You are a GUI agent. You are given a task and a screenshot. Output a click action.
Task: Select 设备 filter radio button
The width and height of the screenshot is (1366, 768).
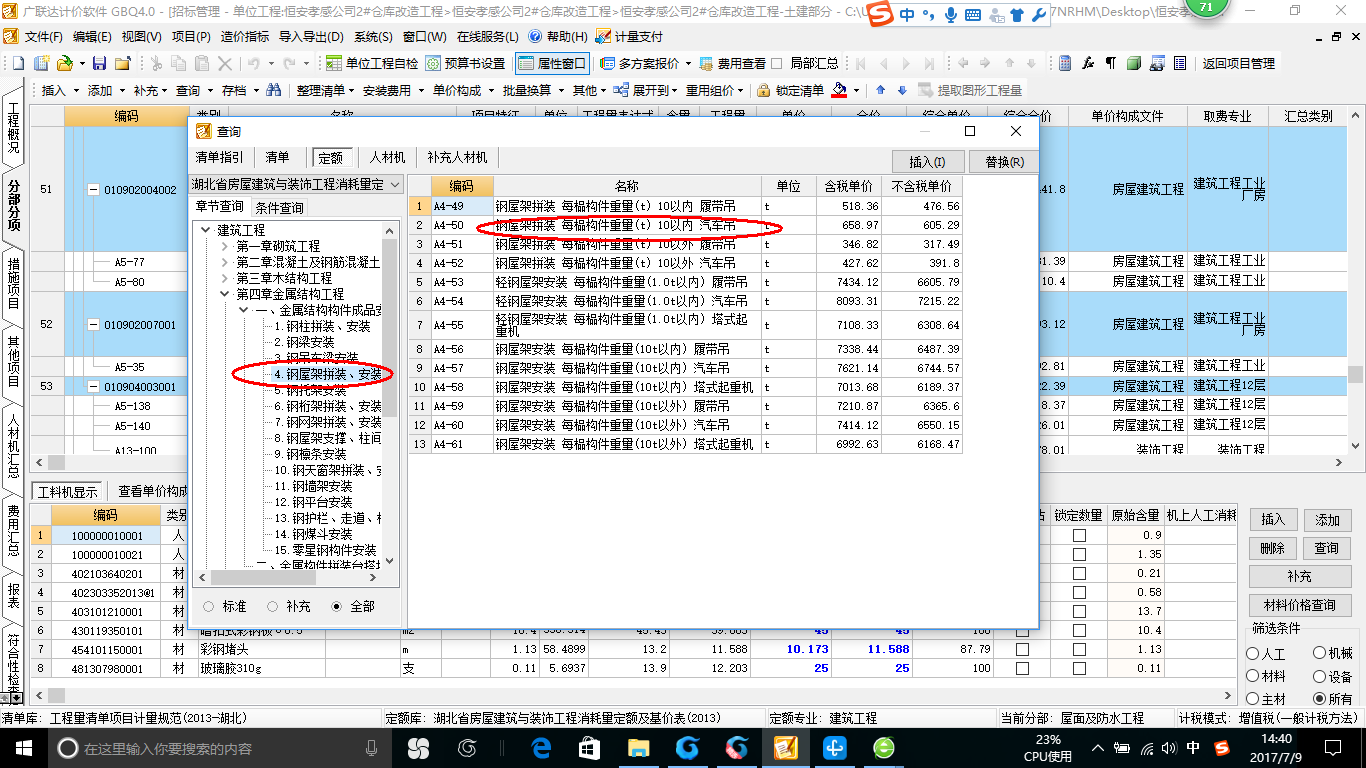pyautogui.click(x=1320, y=676)
